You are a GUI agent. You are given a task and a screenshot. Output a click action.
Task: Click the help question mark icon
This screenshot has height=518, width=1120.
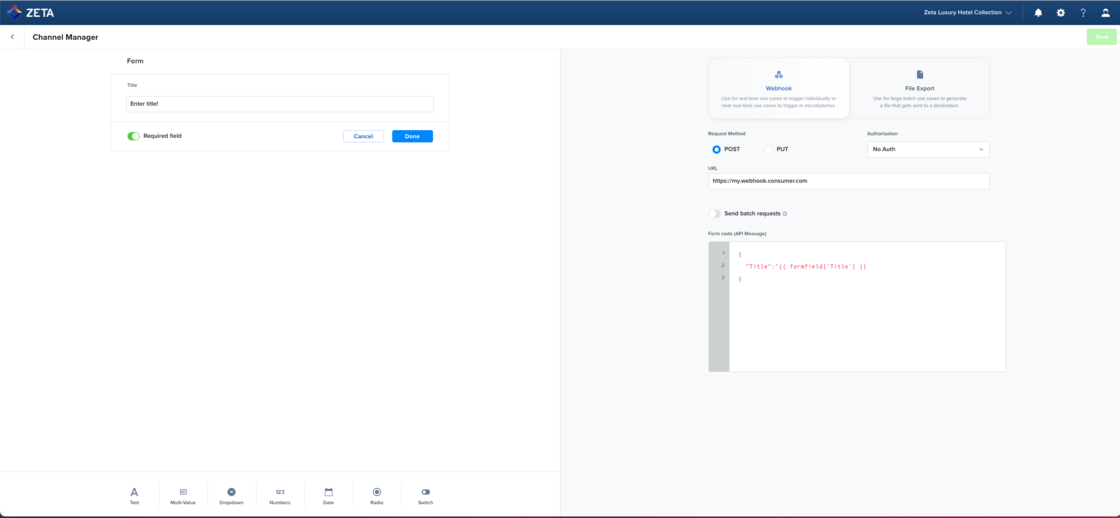pyautogui.click(x=1083, y=13)
